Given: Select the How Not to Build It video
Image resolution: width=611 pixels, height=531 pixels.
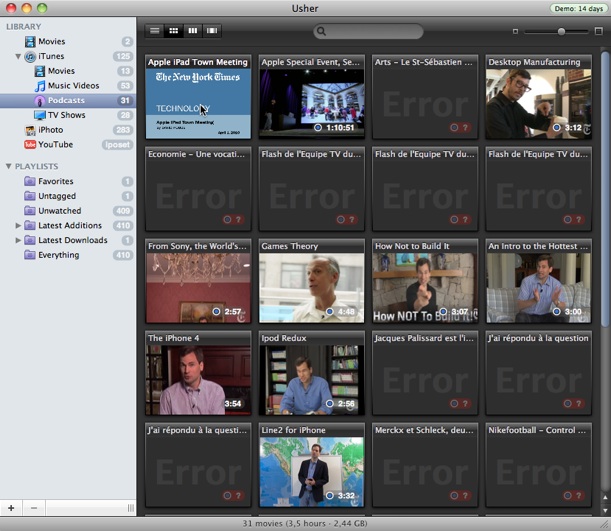Looking at the screenshot, I should point(425,281).
